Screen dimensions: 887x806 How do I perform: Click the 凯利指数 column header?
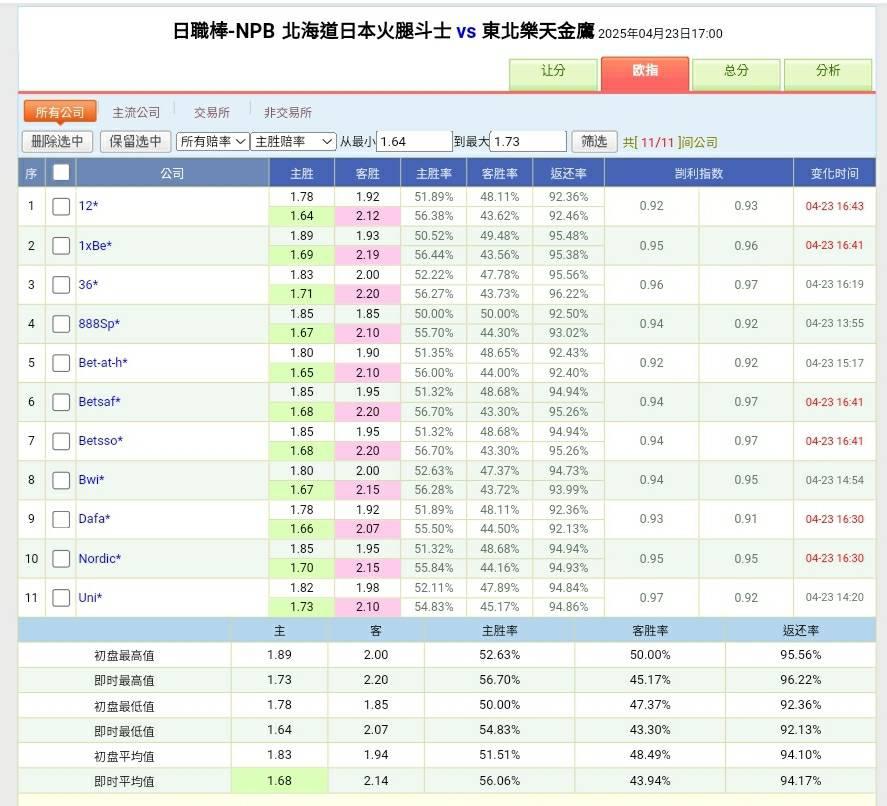699,173
